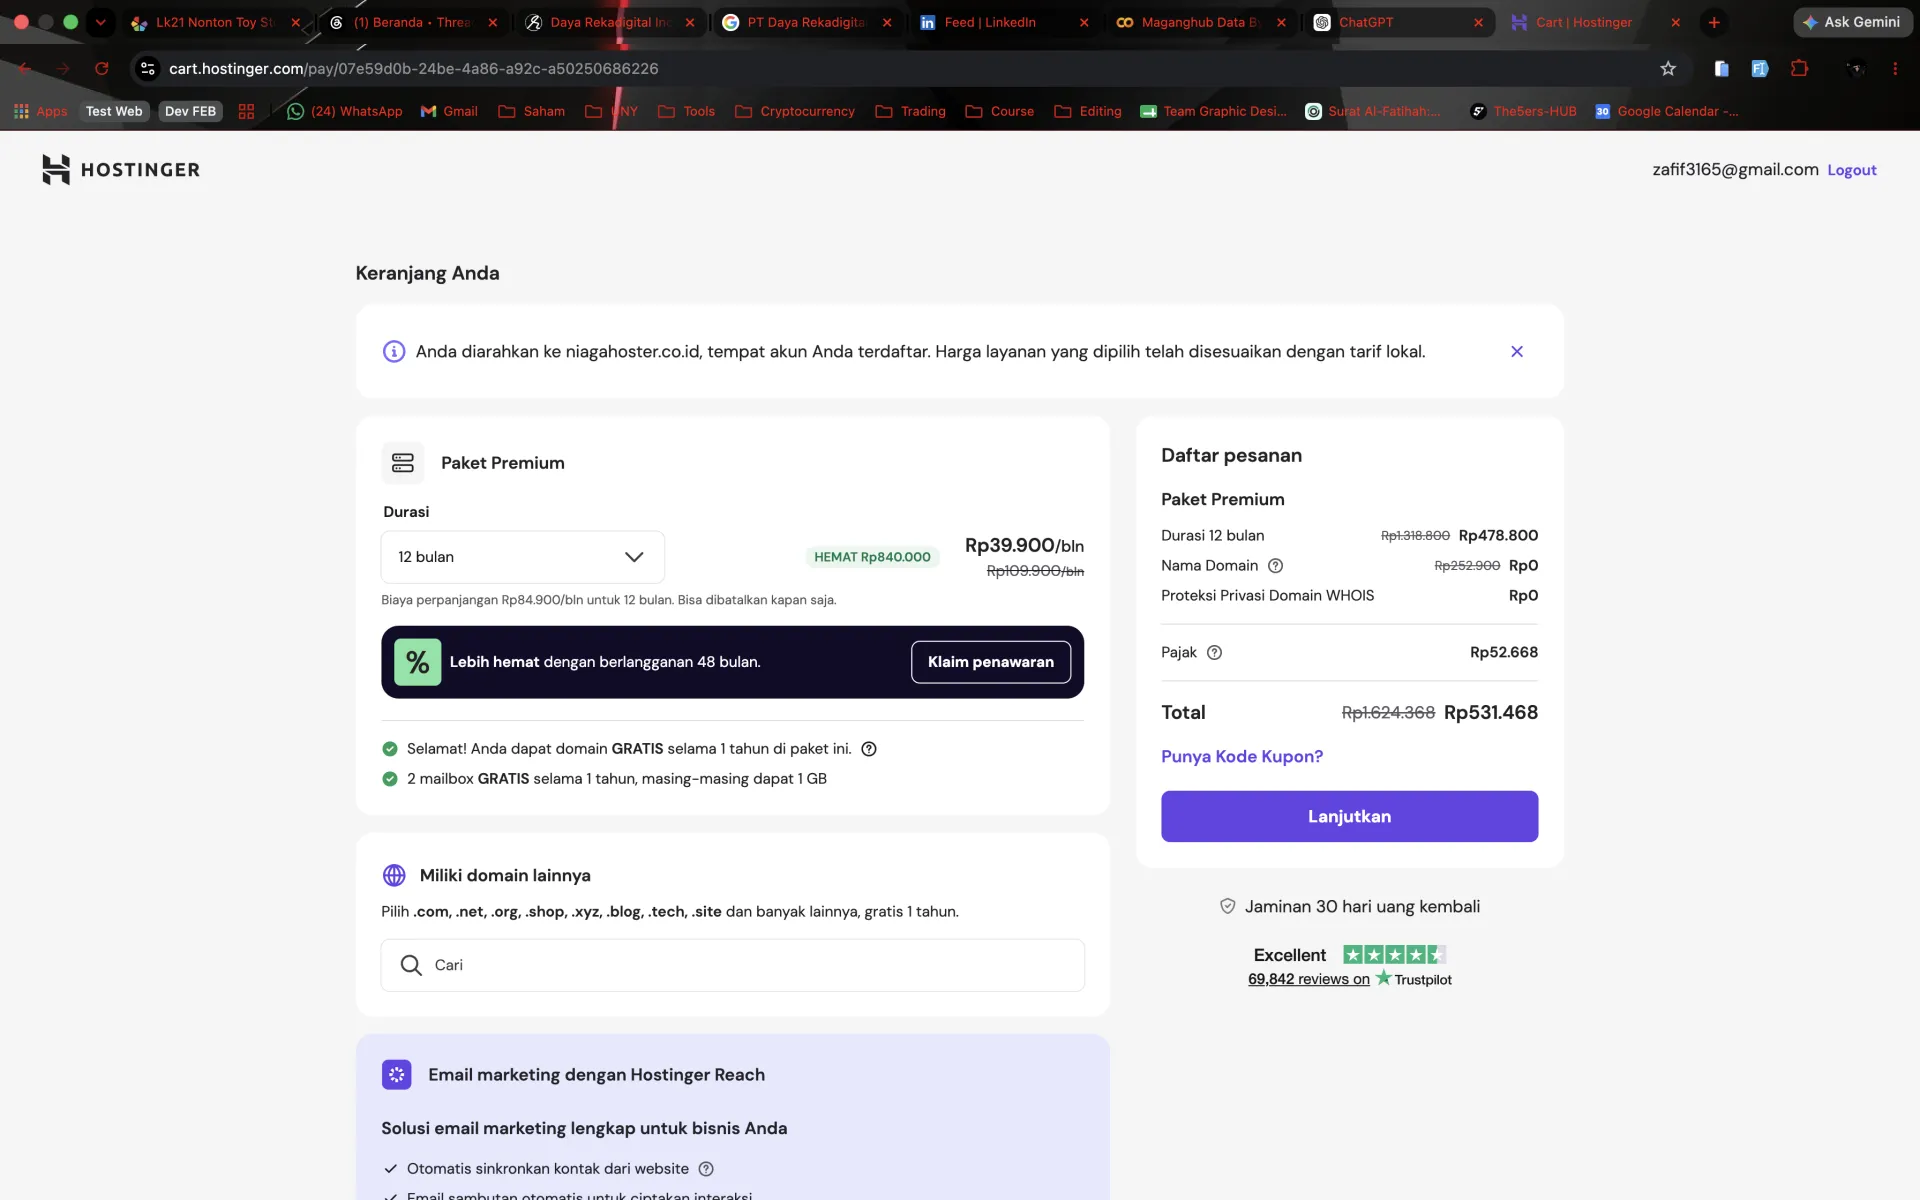Open help tooltip next to Nama Domain

coord(1275,566)
